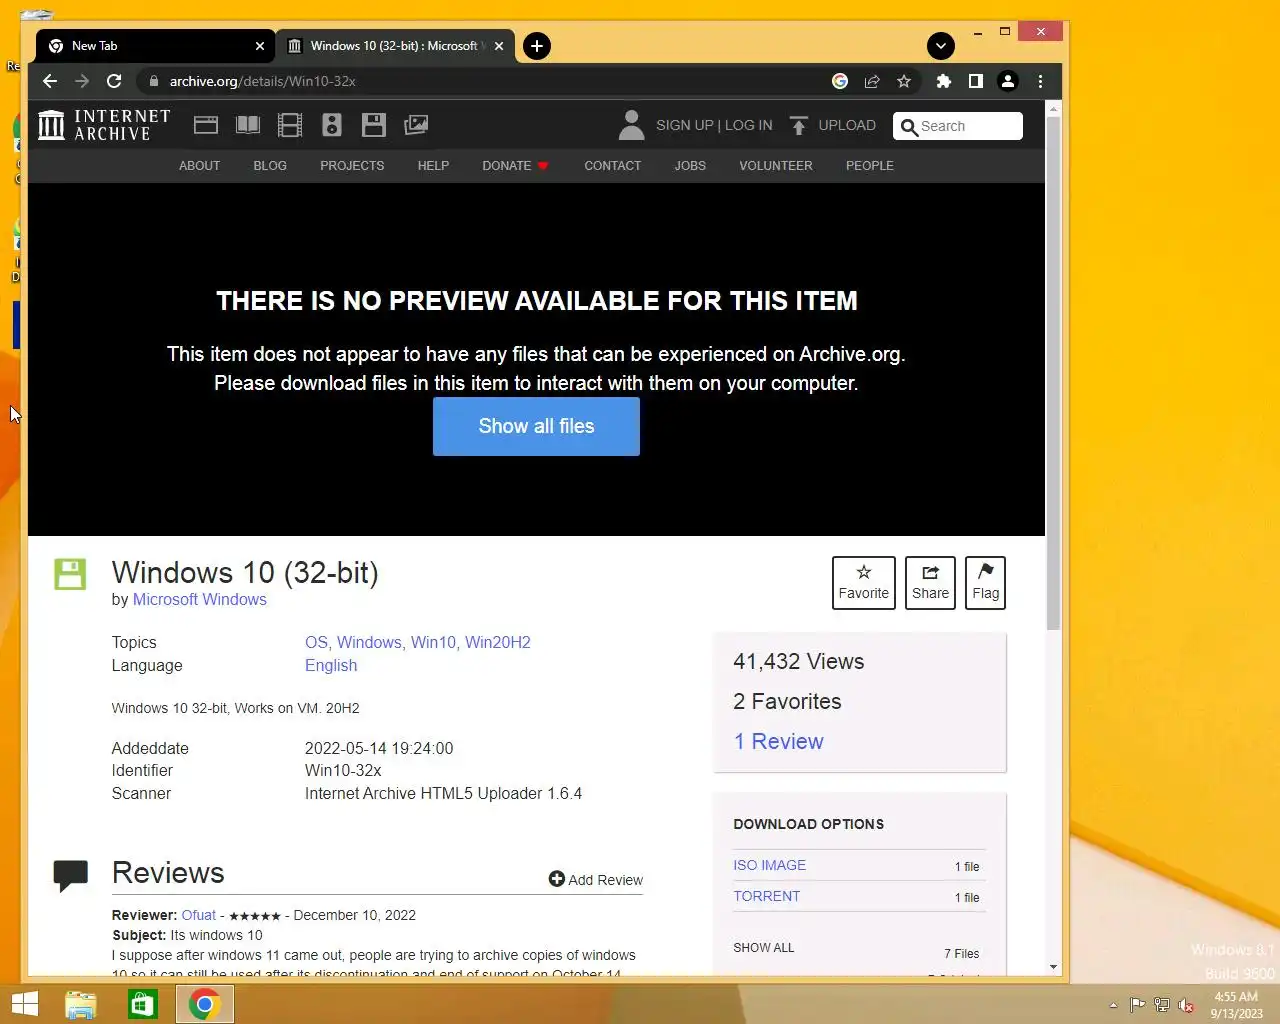Open the Texts book icon

tap(248, 125)
